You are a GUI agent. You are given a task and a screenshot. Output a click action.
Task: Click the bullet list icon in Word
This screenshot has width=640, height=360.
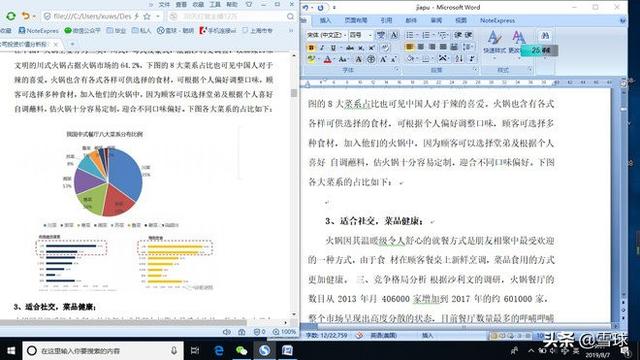point(410,35)
